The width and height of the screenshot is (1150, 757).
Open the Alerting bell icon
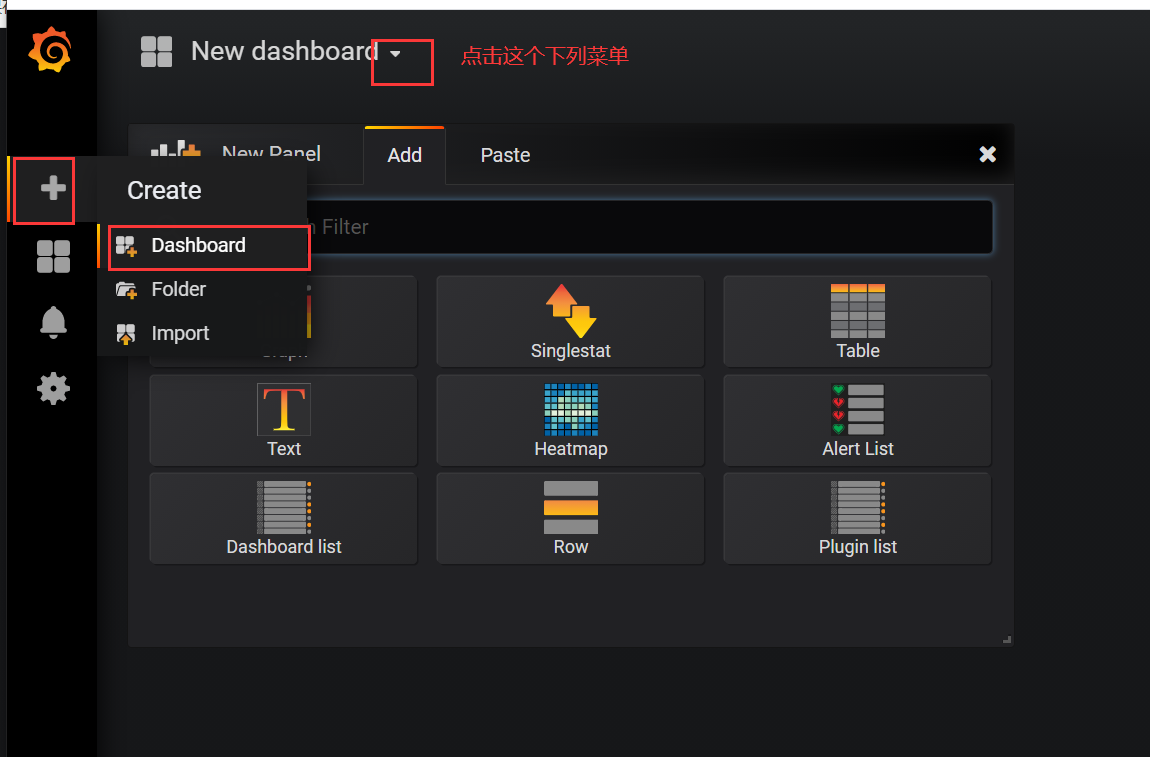[53, 323]
